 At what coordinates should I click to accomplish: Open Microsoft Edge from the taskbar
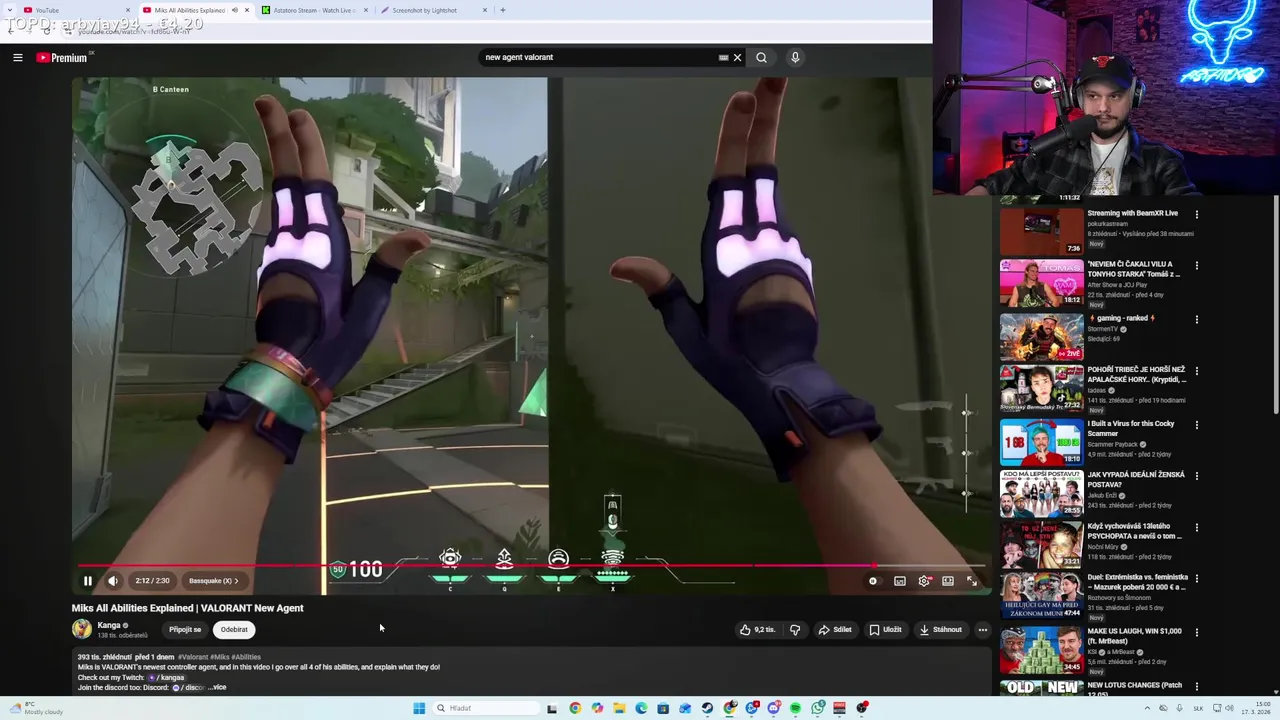click(641, 708)
